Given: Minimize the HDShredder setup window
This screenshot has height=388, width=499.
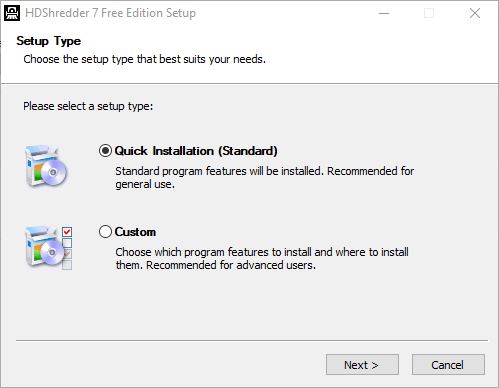Looking at the screenshot, I should click(384, 13).
